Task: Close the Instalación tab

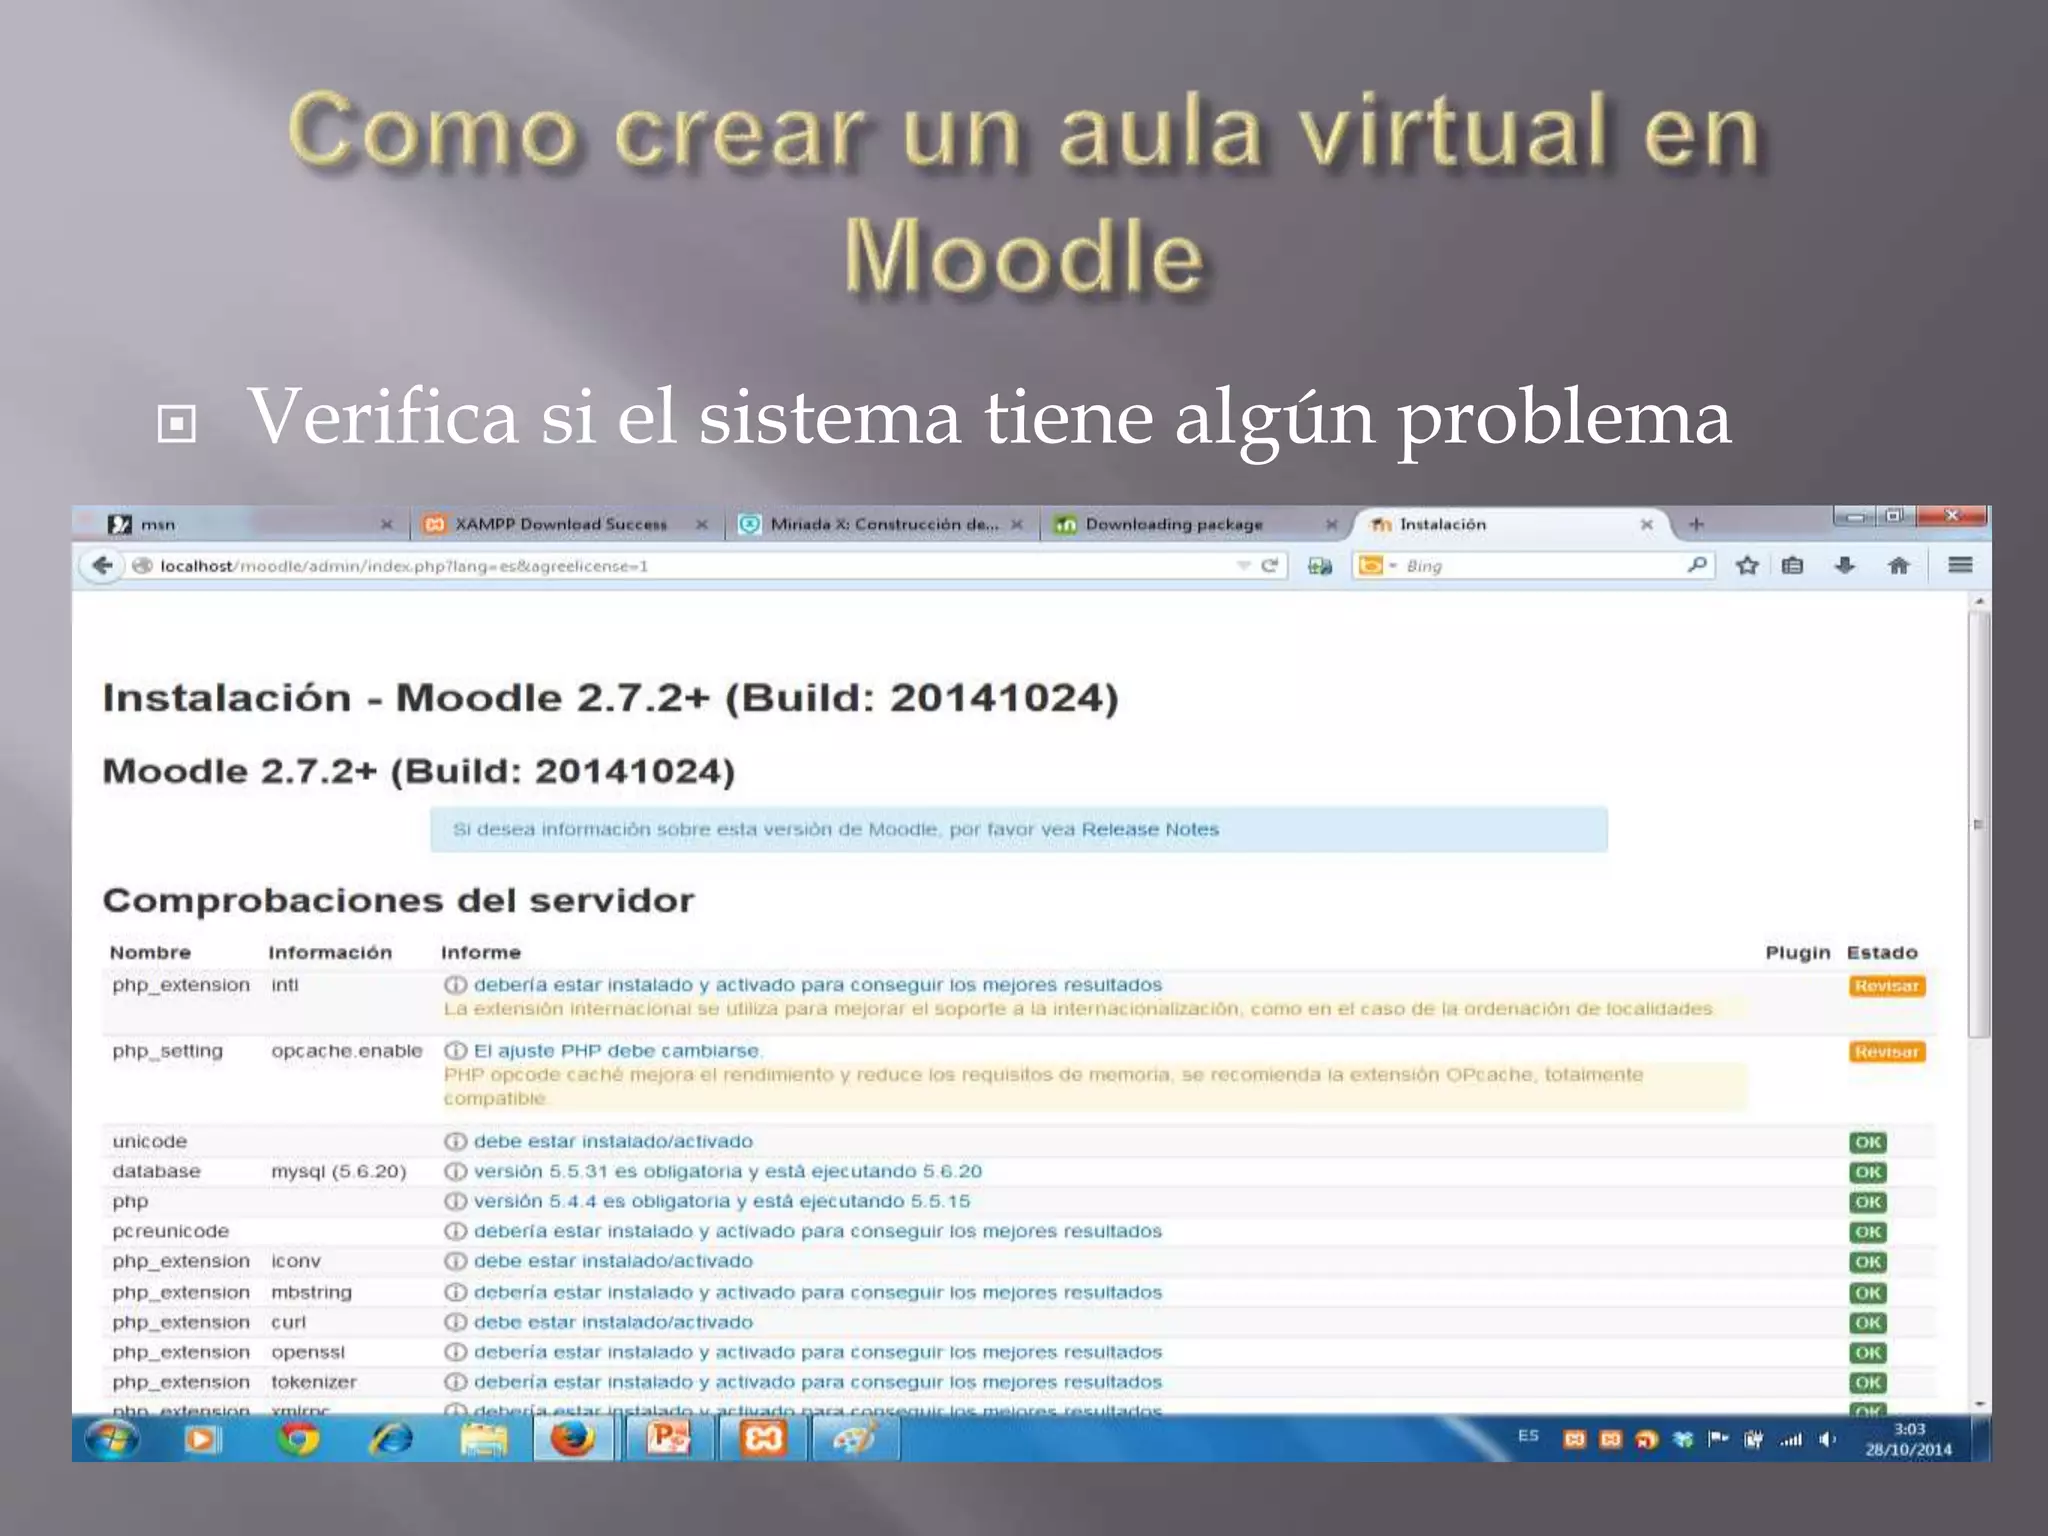Action: click(1646, 524)
